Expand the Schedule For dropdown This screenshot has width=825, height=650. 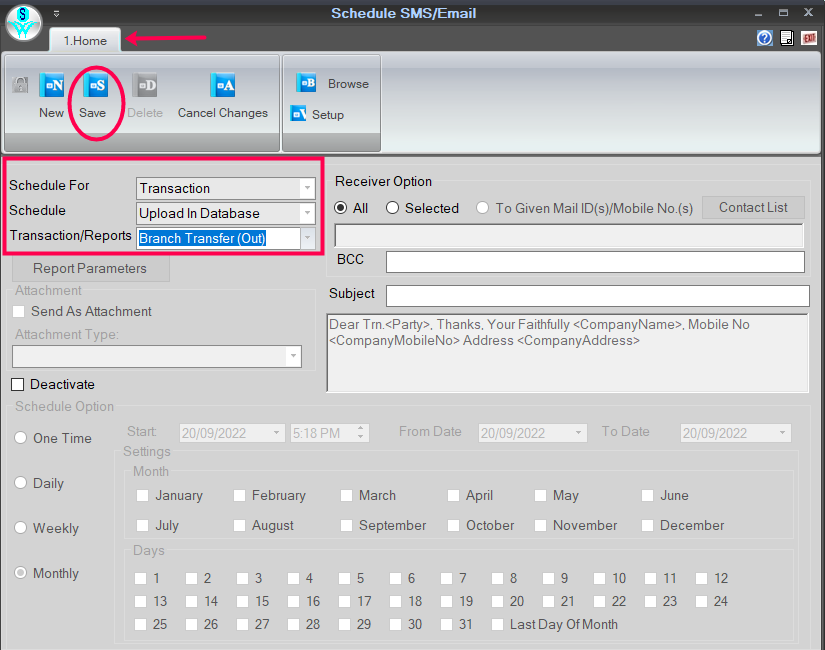tap(307, 188)
